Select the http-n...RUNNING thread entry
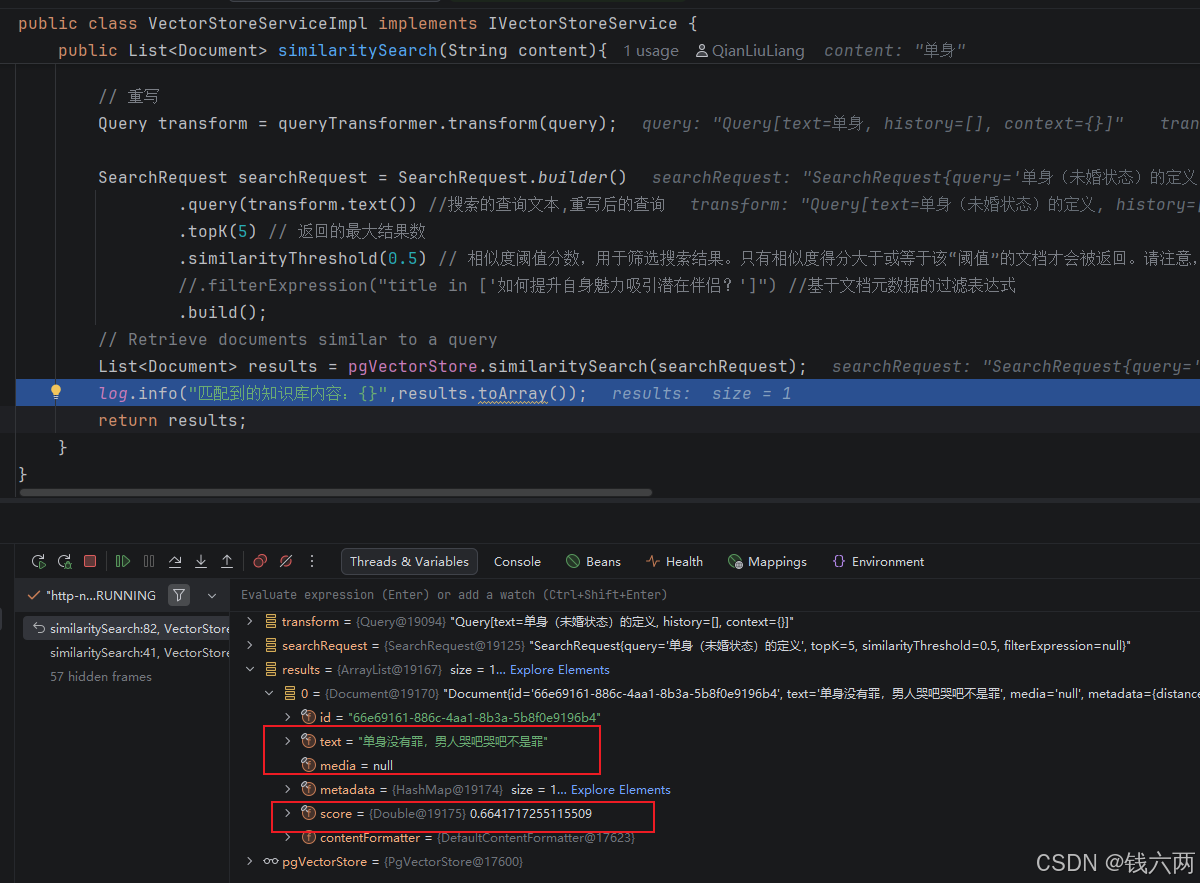 point(91,595)
